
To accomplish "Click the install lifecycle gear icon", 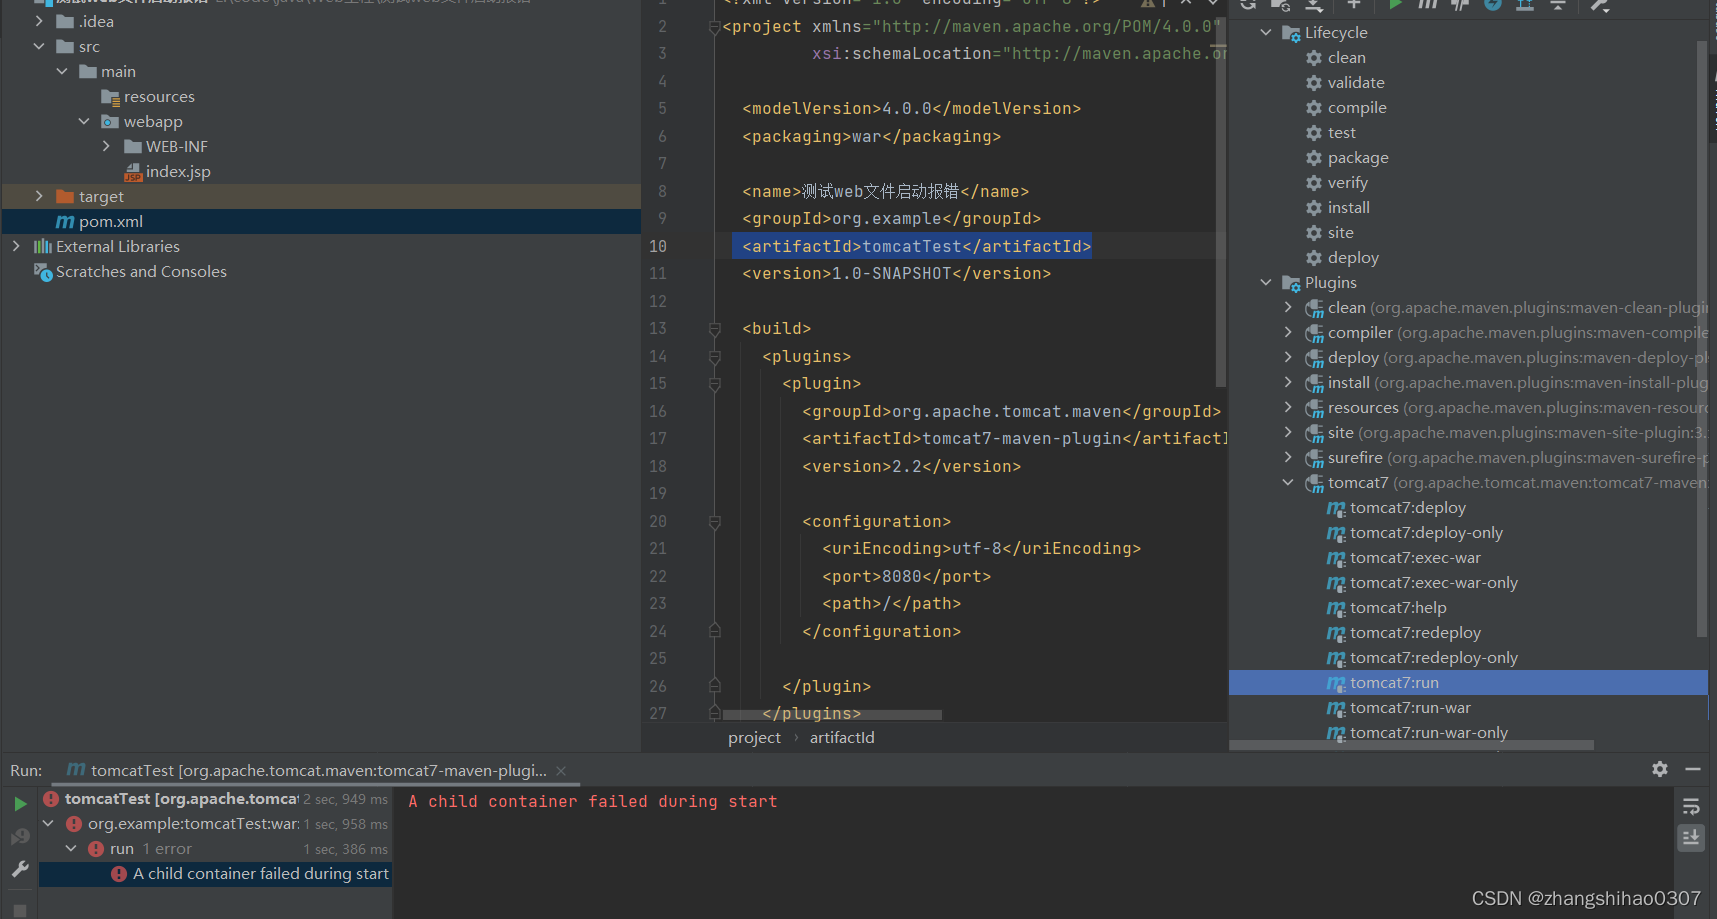I will point(1314,208).
